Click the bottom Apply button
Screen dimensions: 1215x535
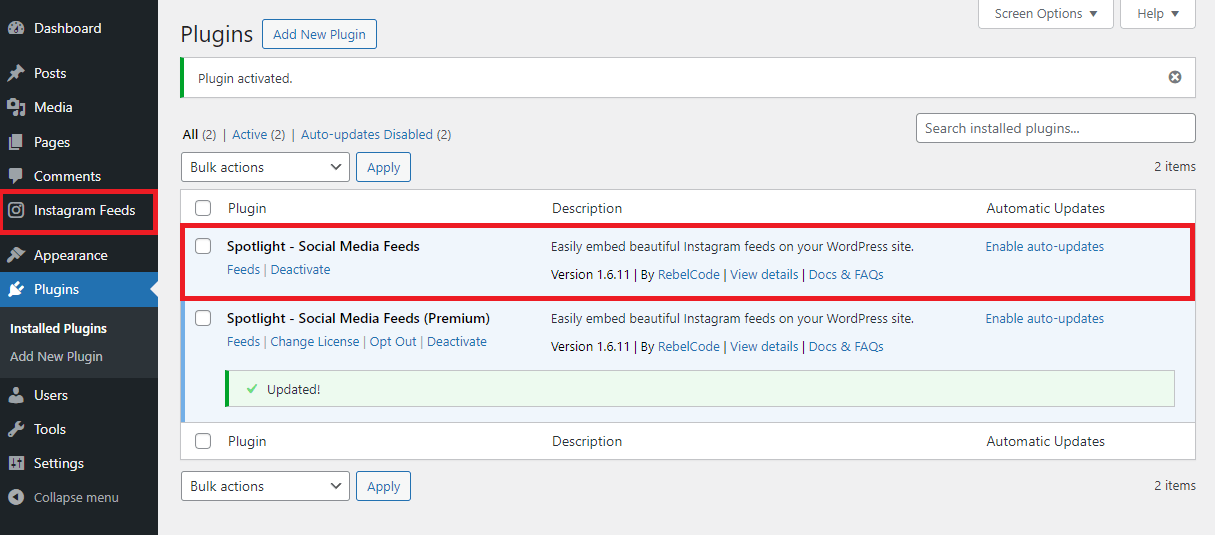point(383,486)
